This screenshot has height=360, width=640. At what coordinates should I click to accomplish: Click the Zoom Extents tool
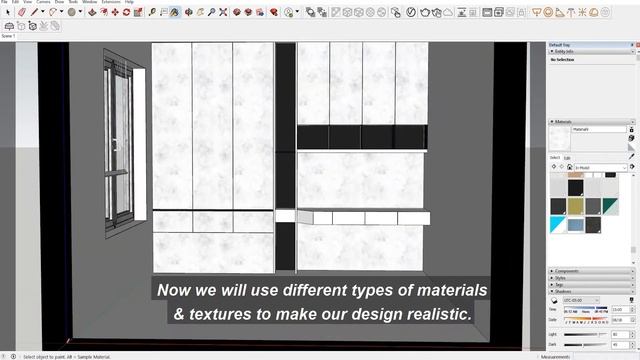tap(223, 12)
